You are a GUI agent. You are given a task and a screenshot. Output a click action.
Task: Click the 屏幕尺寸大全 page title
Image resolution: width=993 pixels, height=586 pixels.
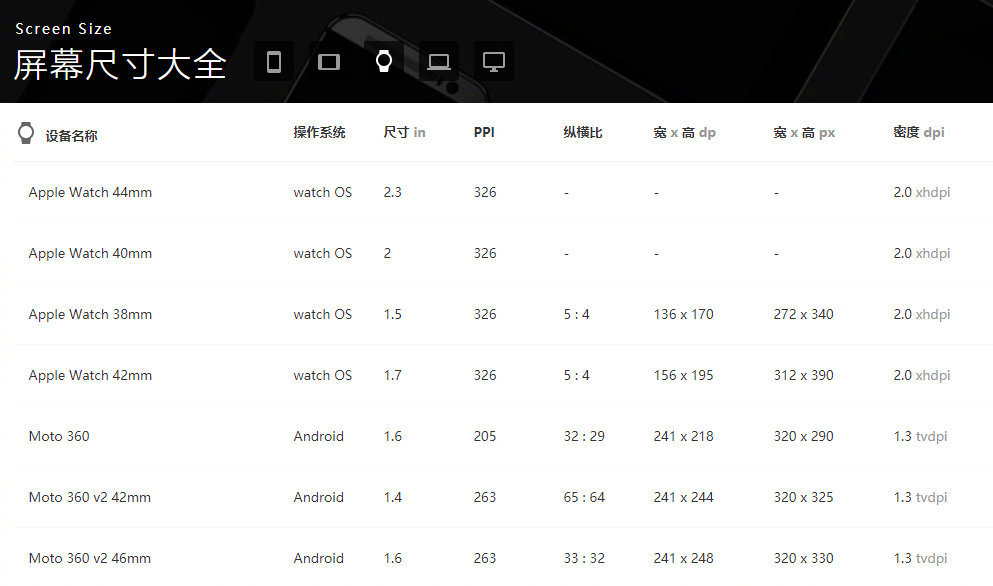pyautogui.click(x=120, y=65)
